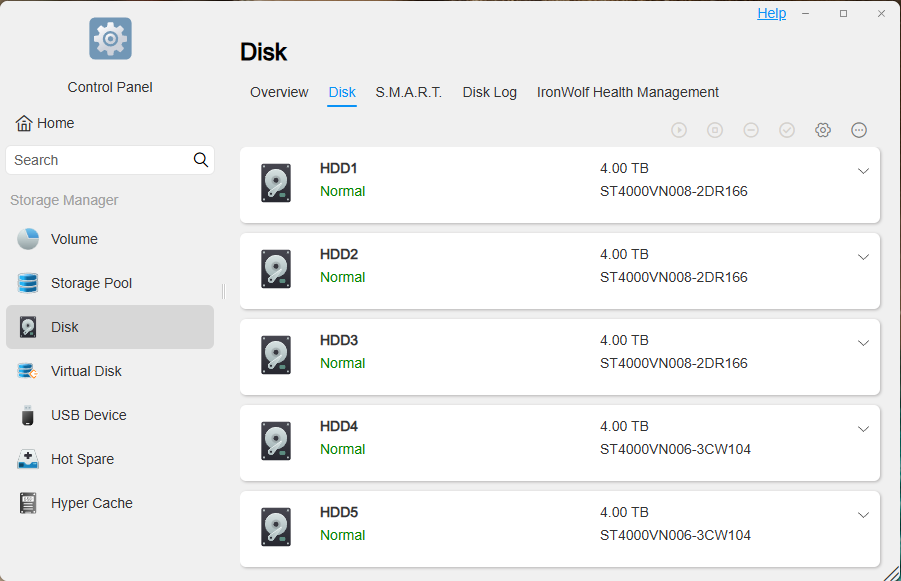Image resolution: width=901 pixels, height=581 pixels.
Task: Click the checkmark circle toolbar icon
Action: 787,130
